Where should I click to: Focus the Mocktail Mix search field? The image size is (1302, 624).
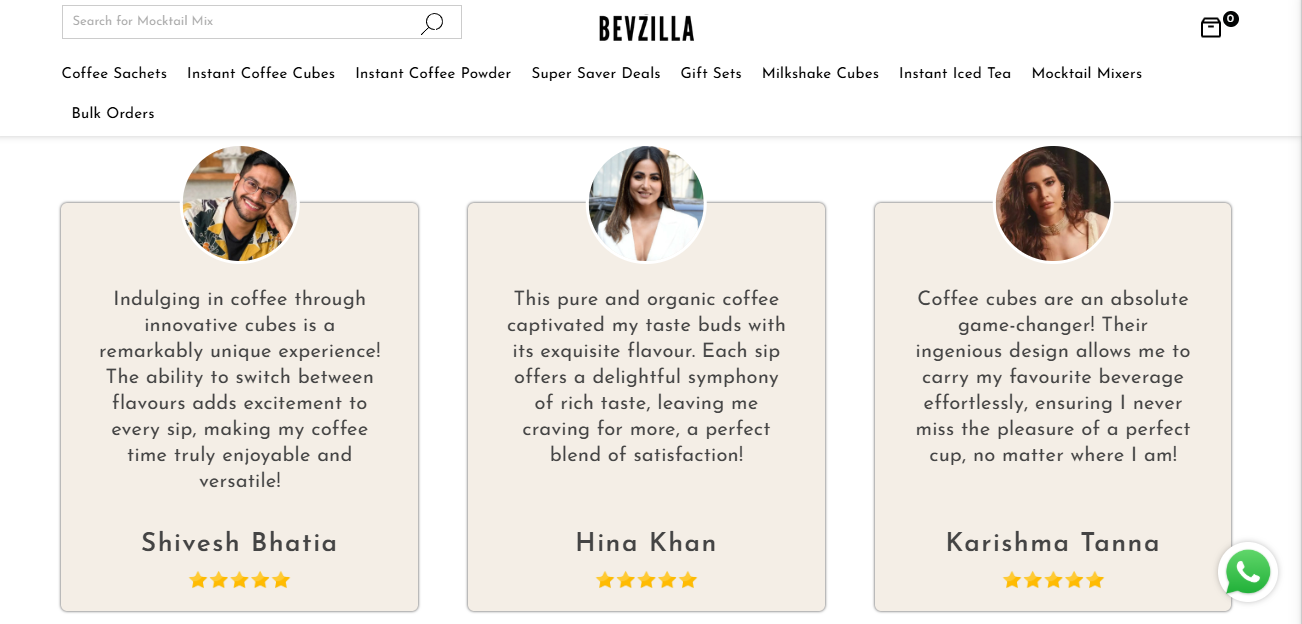coord(240,22)
